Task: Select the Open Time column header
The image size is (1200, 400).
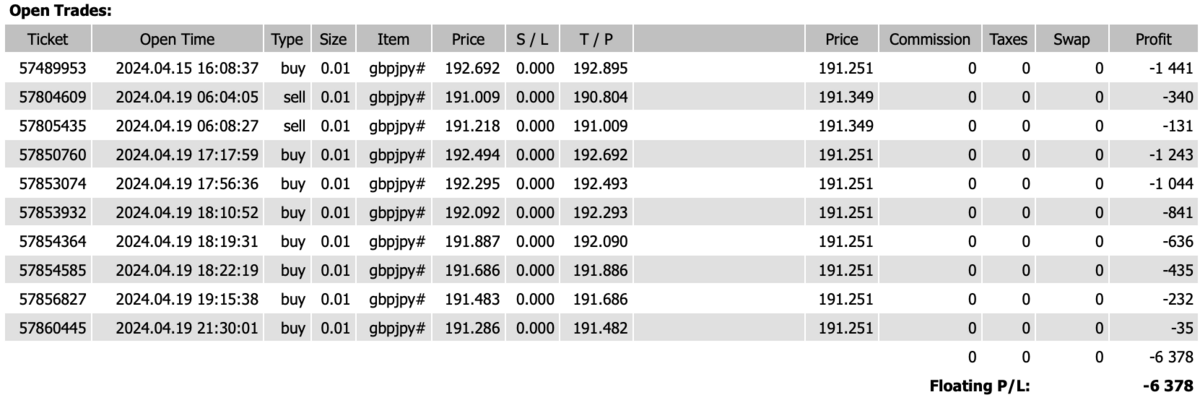Action: coord(177,40)
